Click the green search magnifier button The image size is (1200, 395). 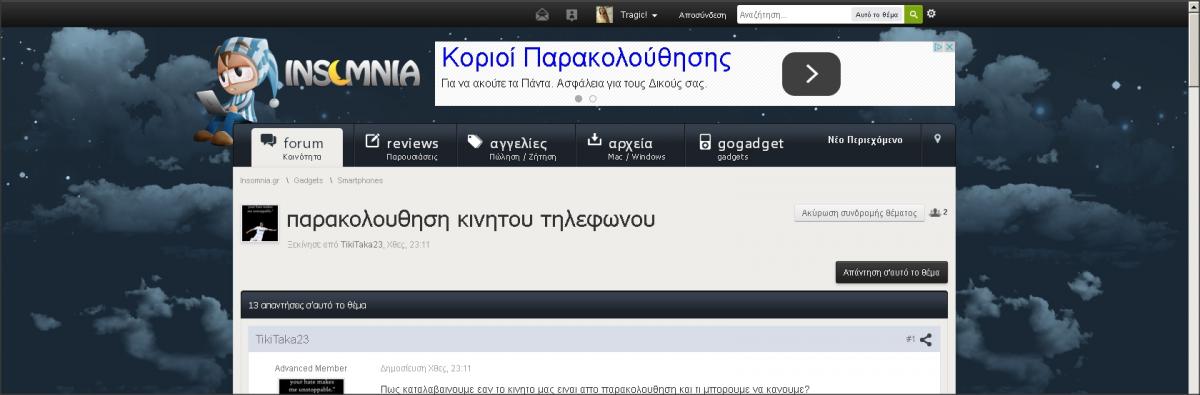[x=913, y=15]
